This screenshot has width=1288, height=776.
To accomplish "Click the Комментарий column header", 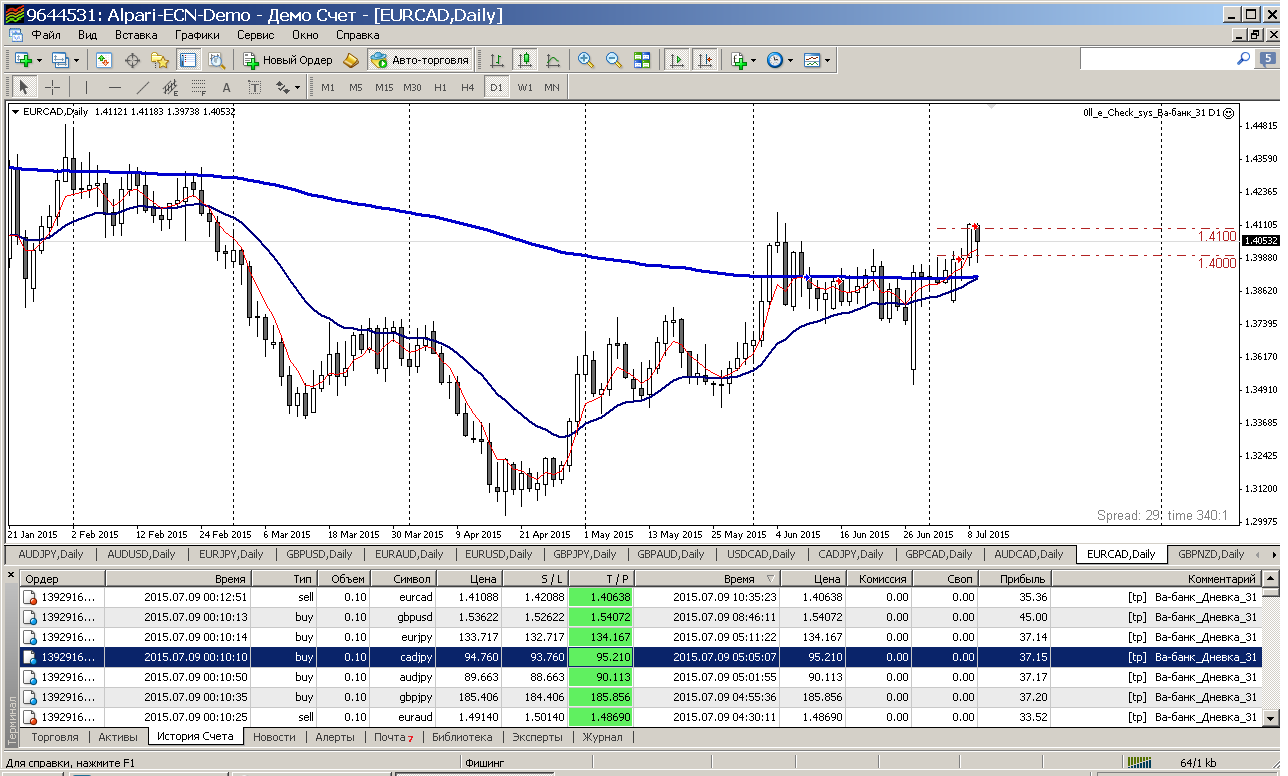I will tap(1154, 578).
